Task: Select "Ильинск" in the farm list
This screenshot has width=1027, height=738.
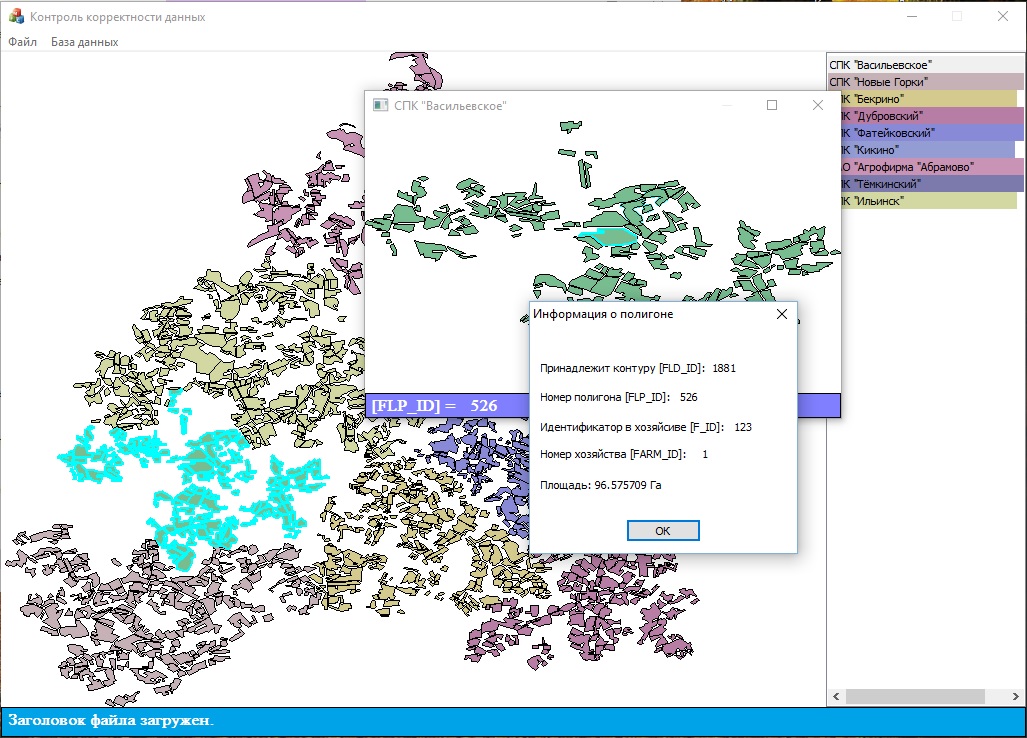Action: point(929,201)
